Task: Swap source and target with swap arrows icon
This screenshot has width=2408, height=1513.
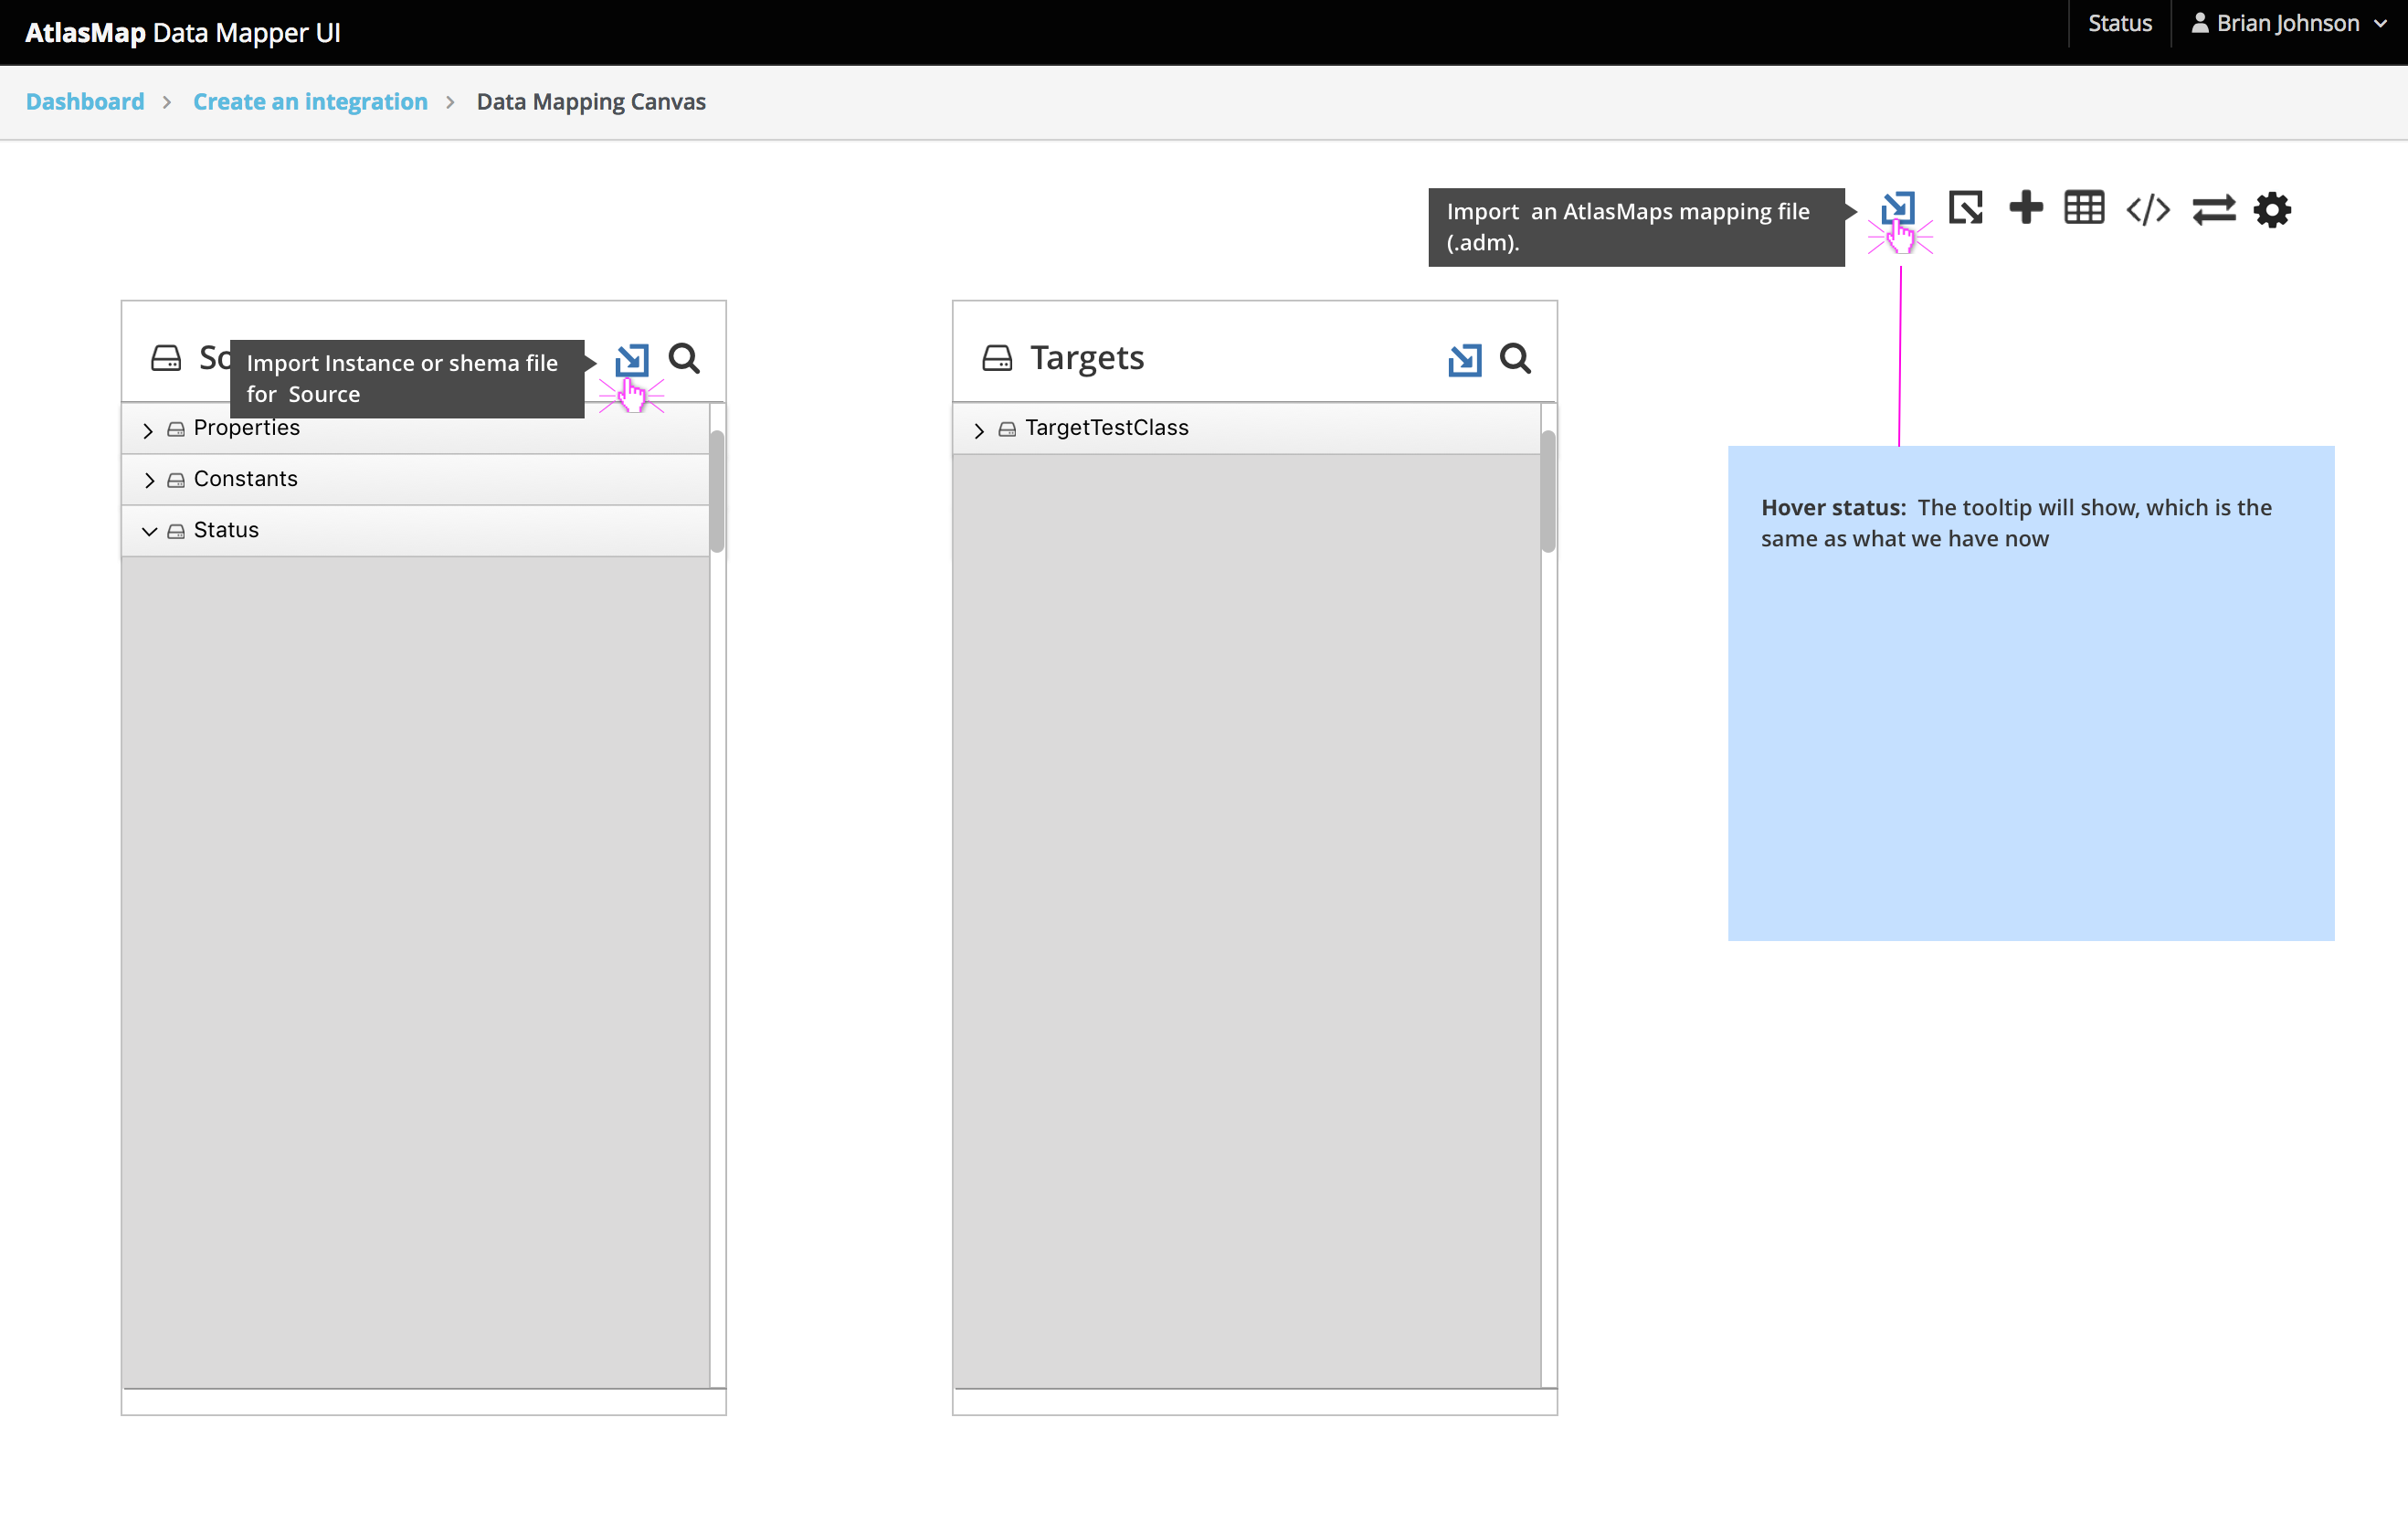Action: 2214,208
